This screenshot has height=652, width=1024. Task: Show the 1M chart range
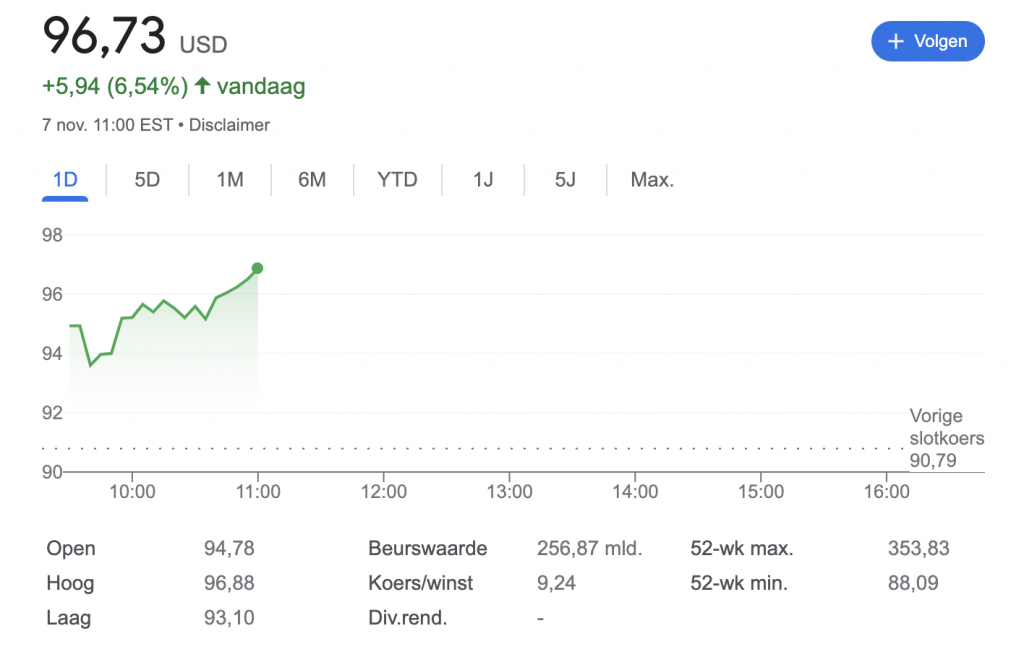[230, 180]
